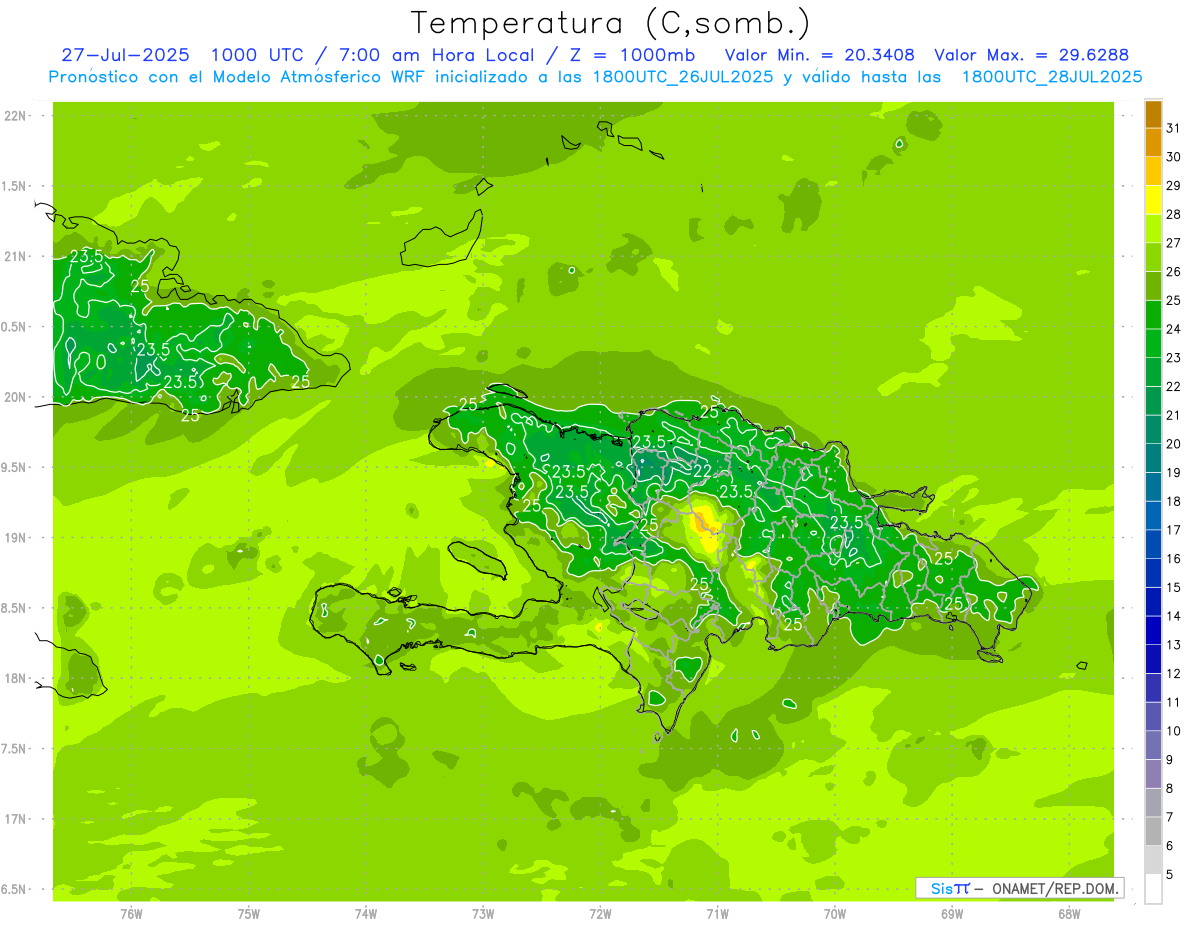Image resolution: width=1200 pixels, height=927 pixels.
Task: Click the legend scale label 18
Action: (x=1173, y=501)
